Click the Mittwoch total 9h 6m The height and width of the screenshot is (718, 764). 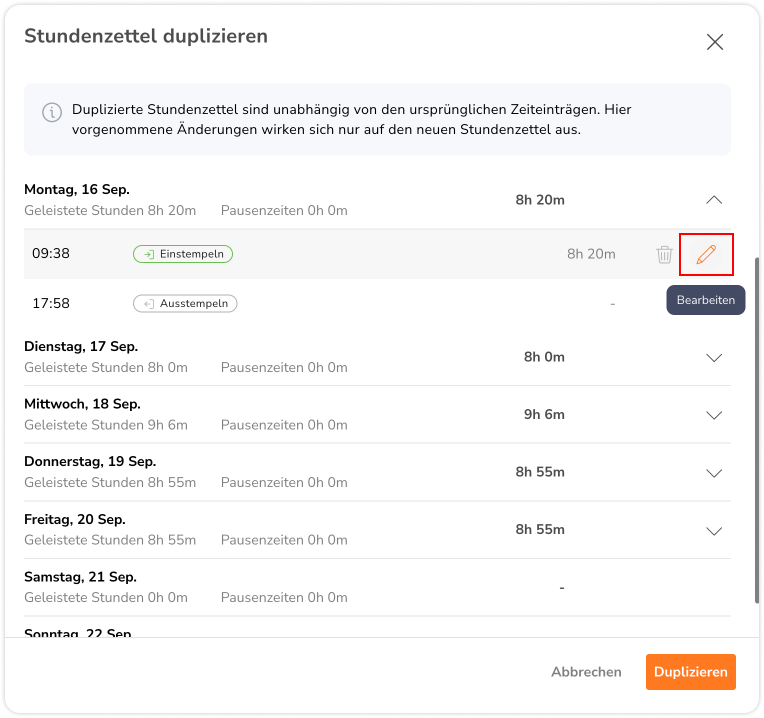pyautogui.click(x=544, y=414)
